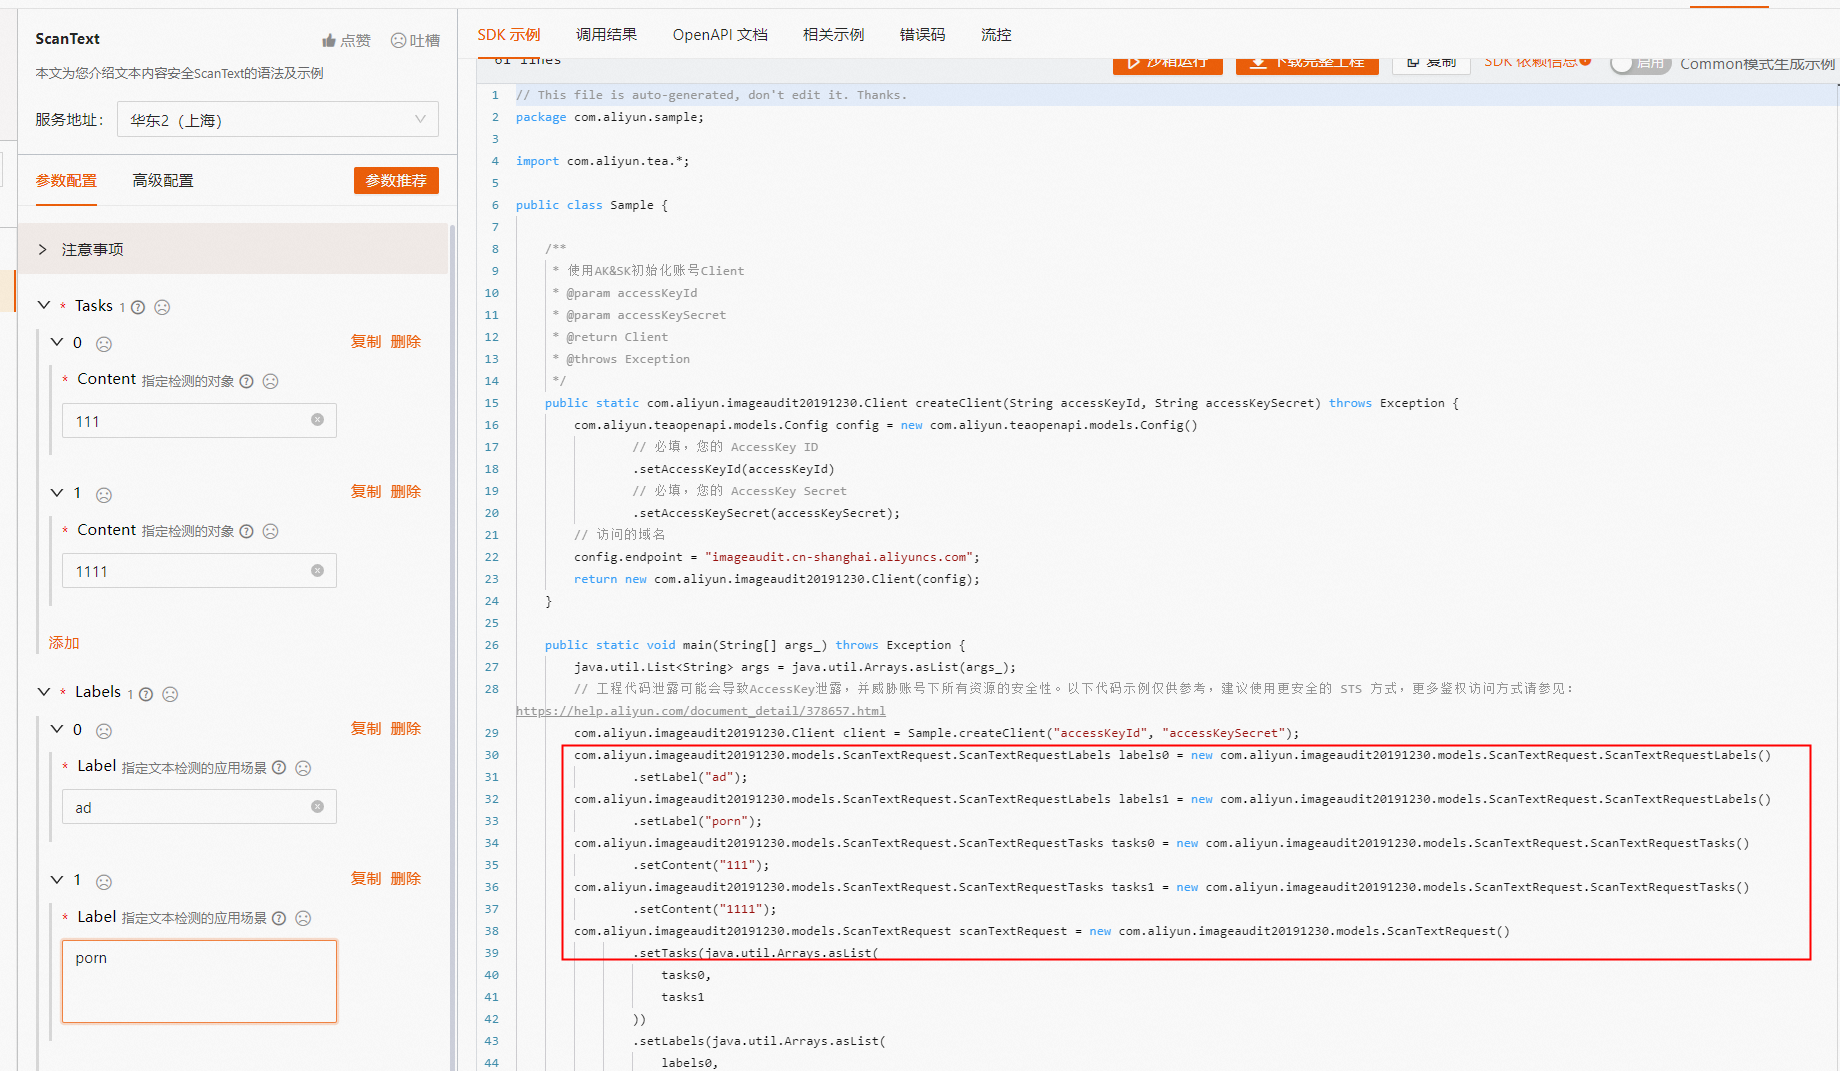Open the 服务地址 region dropdown
Image resolution: width=1840 pixels, height=1071 pixels.
(x=278, y=120)
